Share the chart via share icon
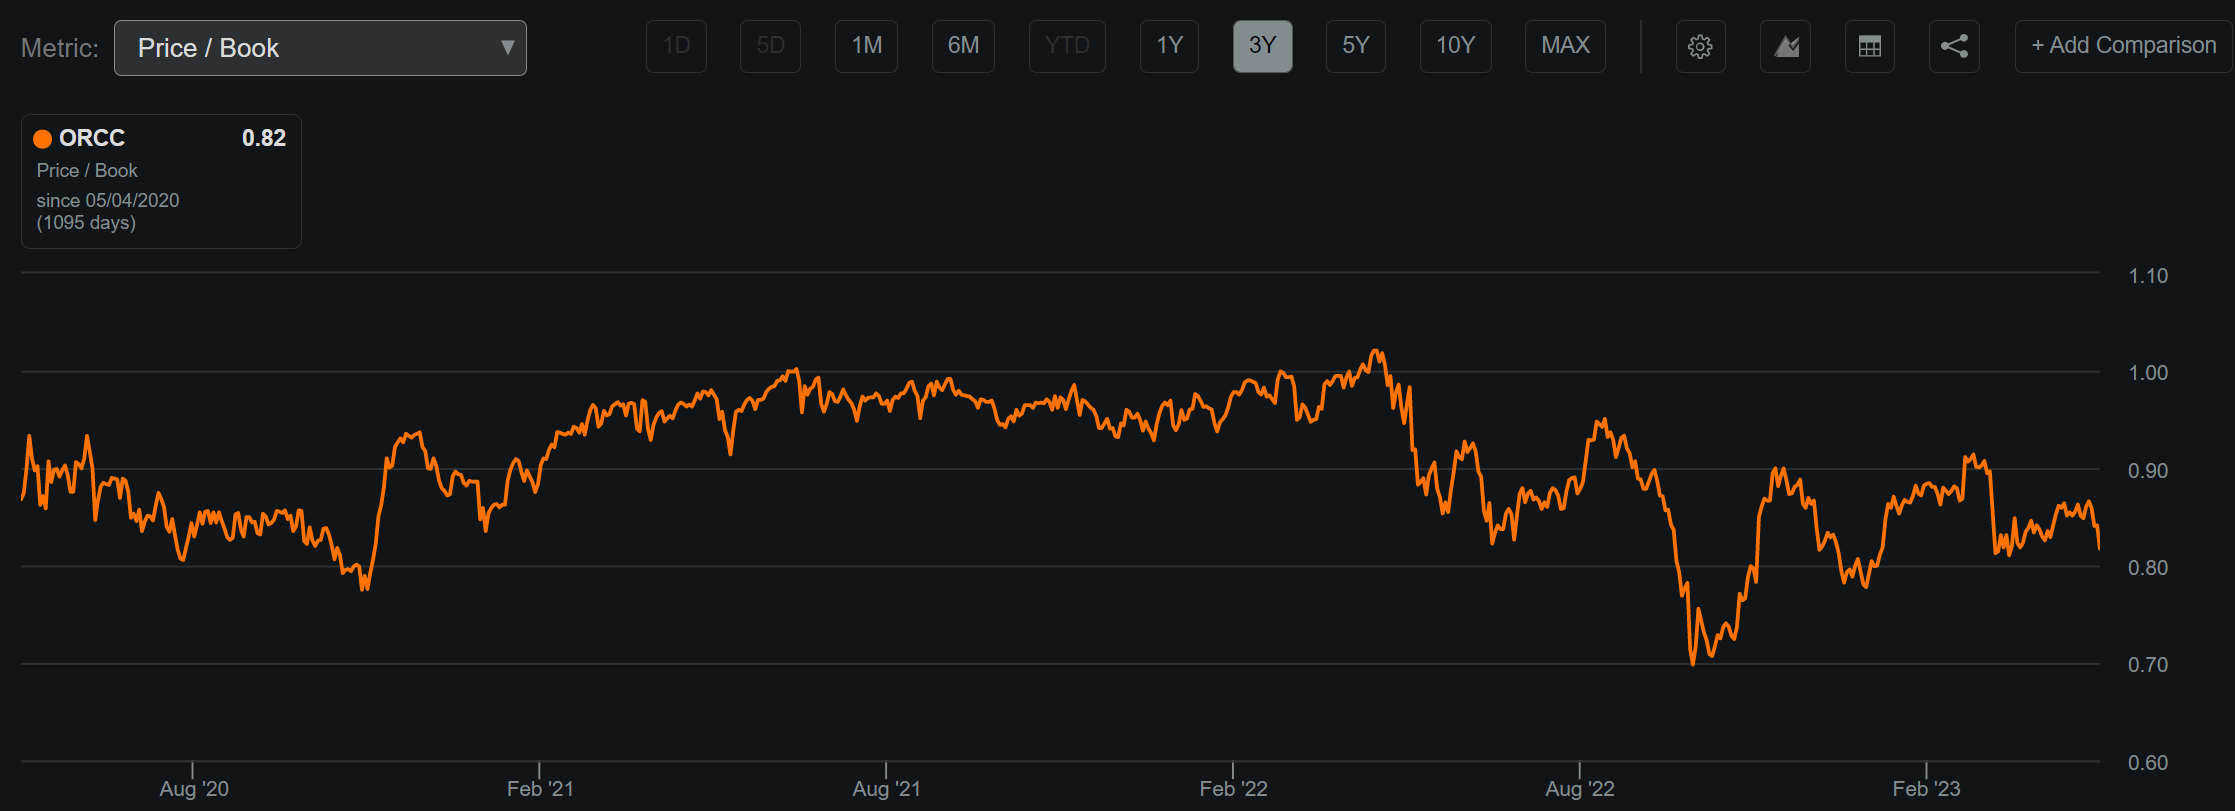The image size is (2235, 811). (1954, 46)
